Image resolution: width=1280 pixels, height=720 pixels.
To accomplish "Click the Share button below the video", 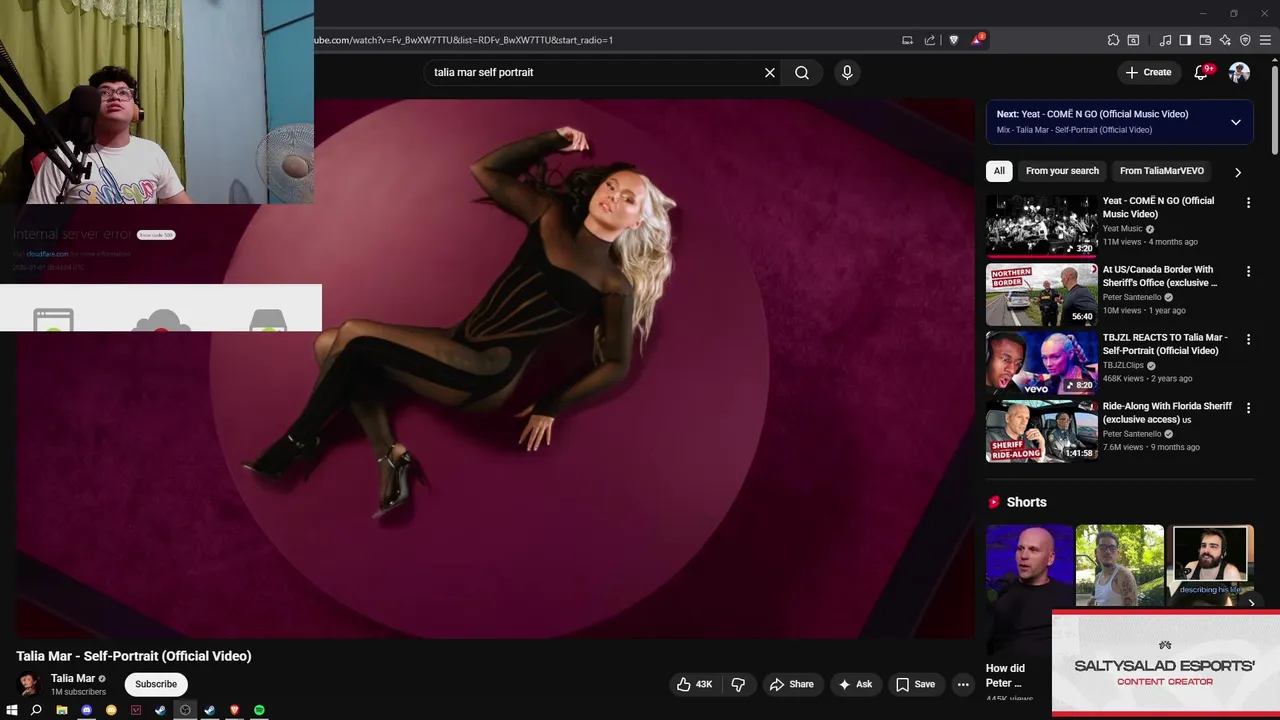I will pyautogui.click(x=791, y=684).
